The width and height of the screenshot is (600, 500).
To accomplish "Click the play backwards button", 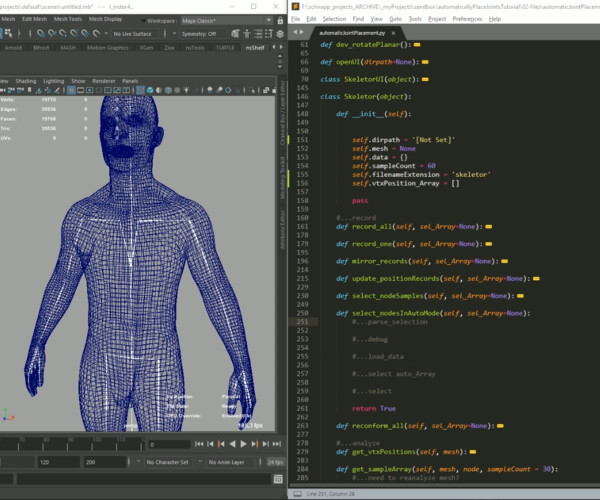I will pos(232,442).
